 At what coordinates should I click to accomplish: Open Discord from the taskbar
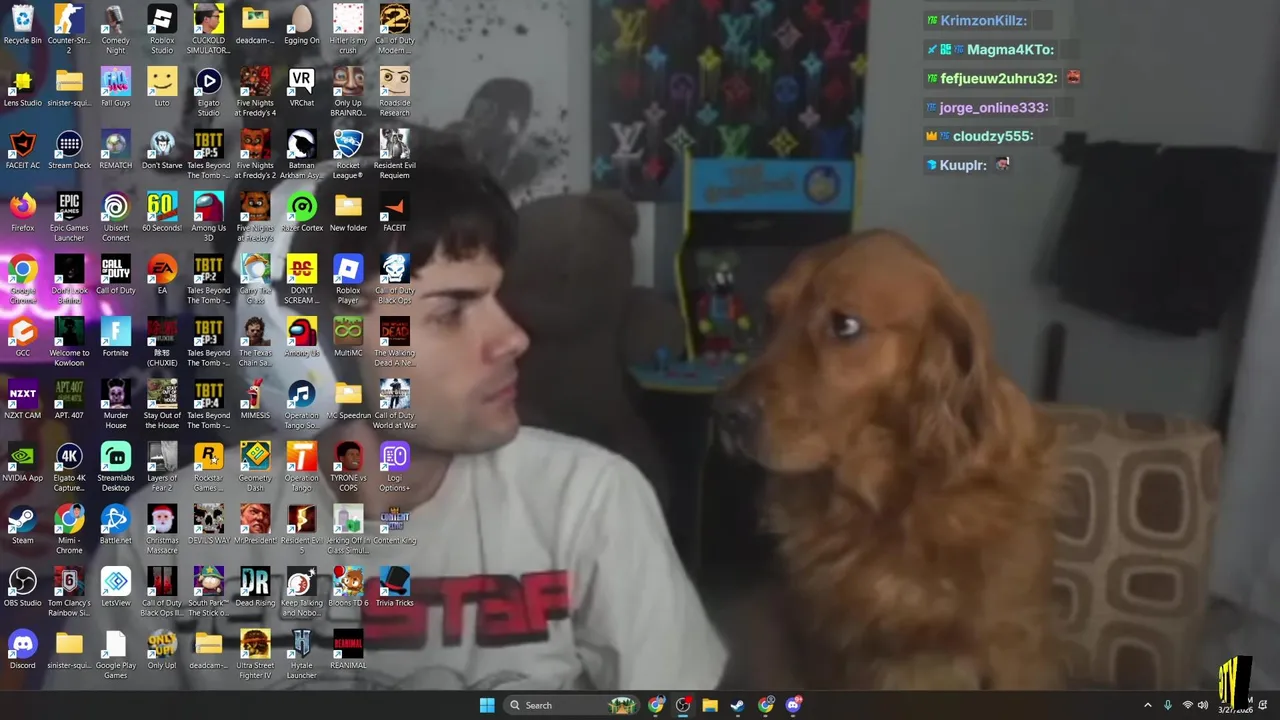[793, 705]
